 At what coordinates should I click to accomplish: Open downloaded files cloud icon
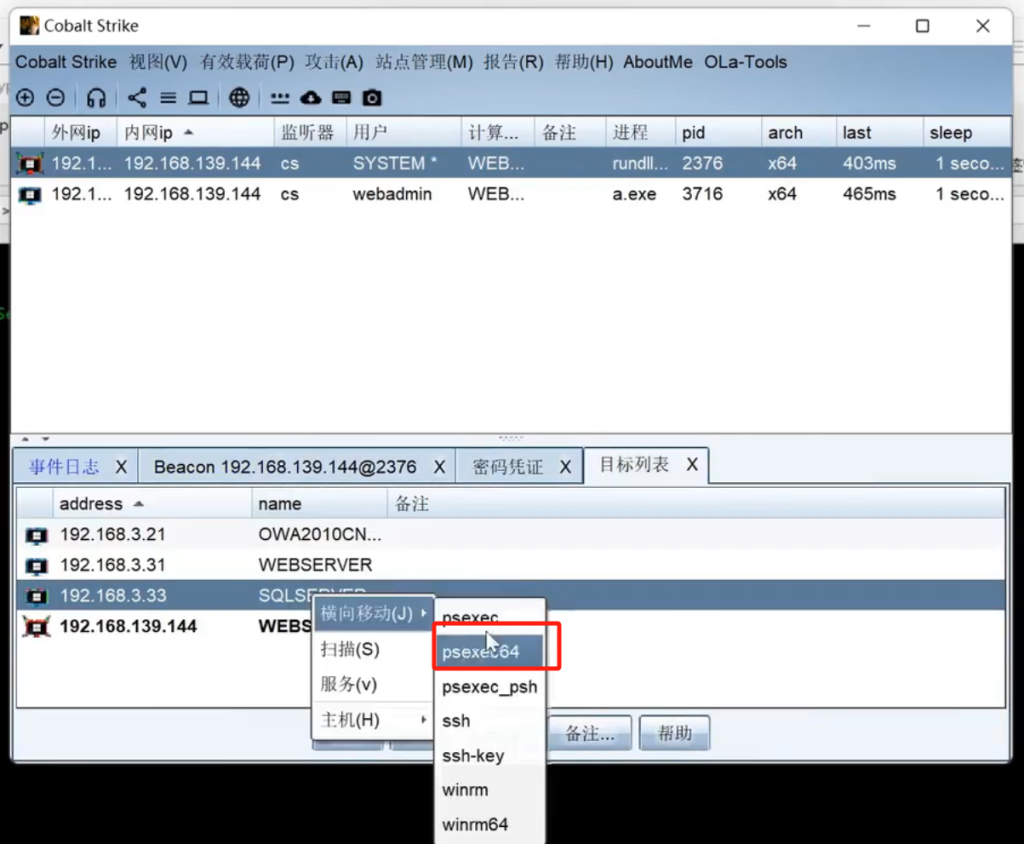click(x=311, y=98)
